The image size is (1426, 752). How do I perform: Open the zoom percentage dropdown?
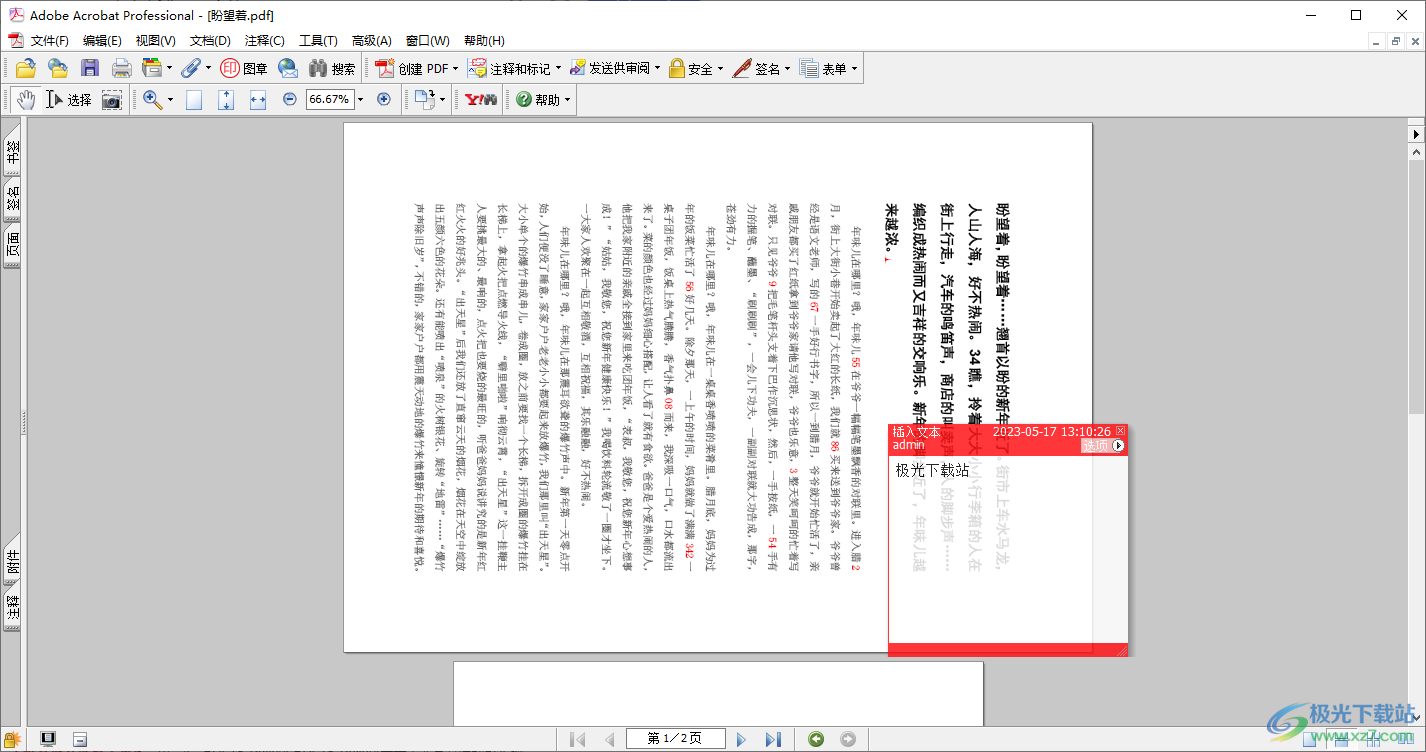360,100
